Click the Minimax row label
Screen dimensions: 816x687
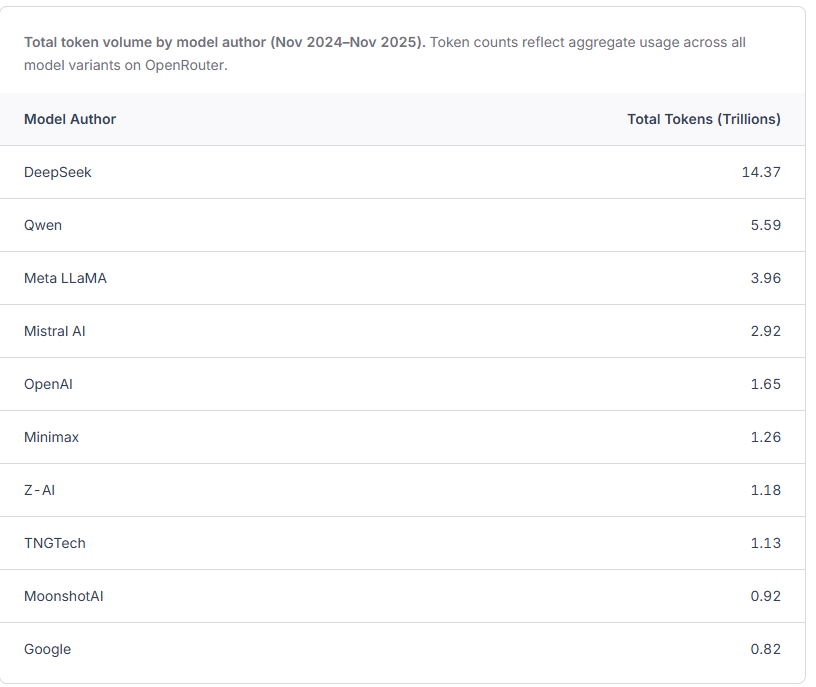click(x=51, y=437)
